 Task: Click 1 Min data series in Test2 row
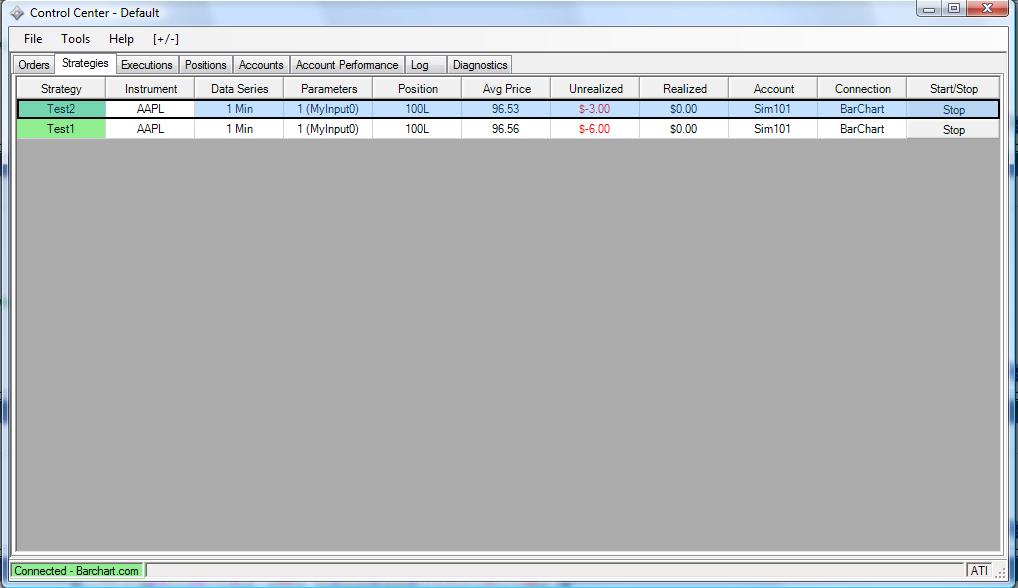[239, 109]
